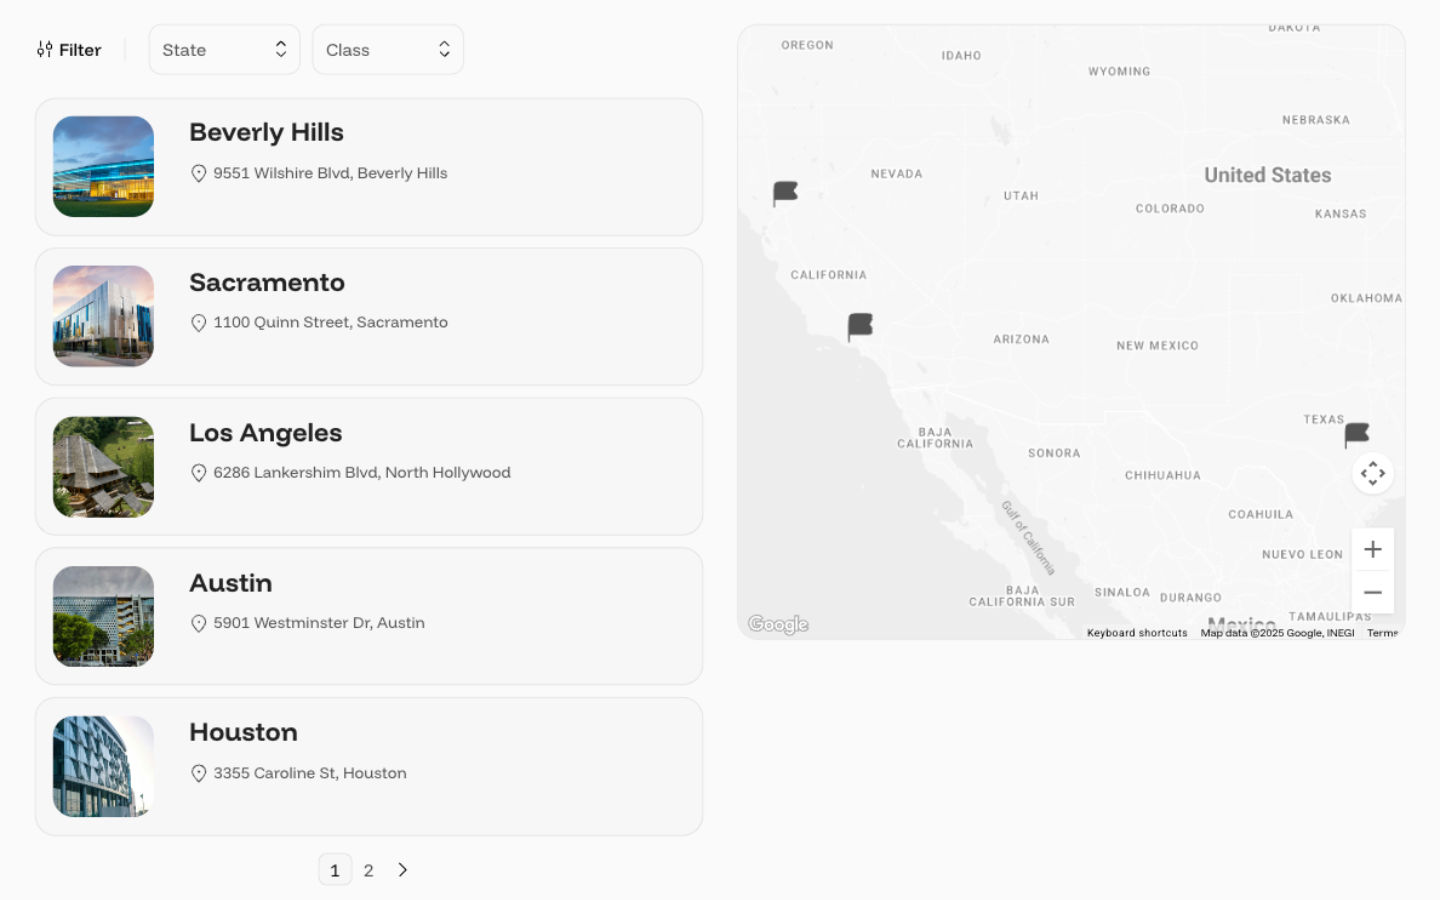
Task: Click the Filter sliders icon
Action: pos(45,50)
